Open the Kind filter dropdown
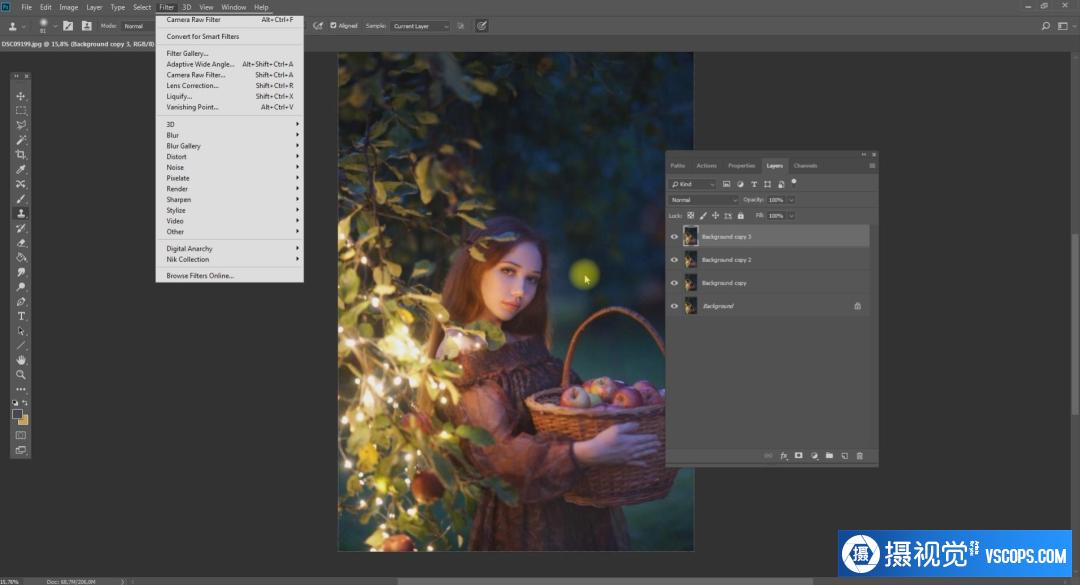 [692, 184]
